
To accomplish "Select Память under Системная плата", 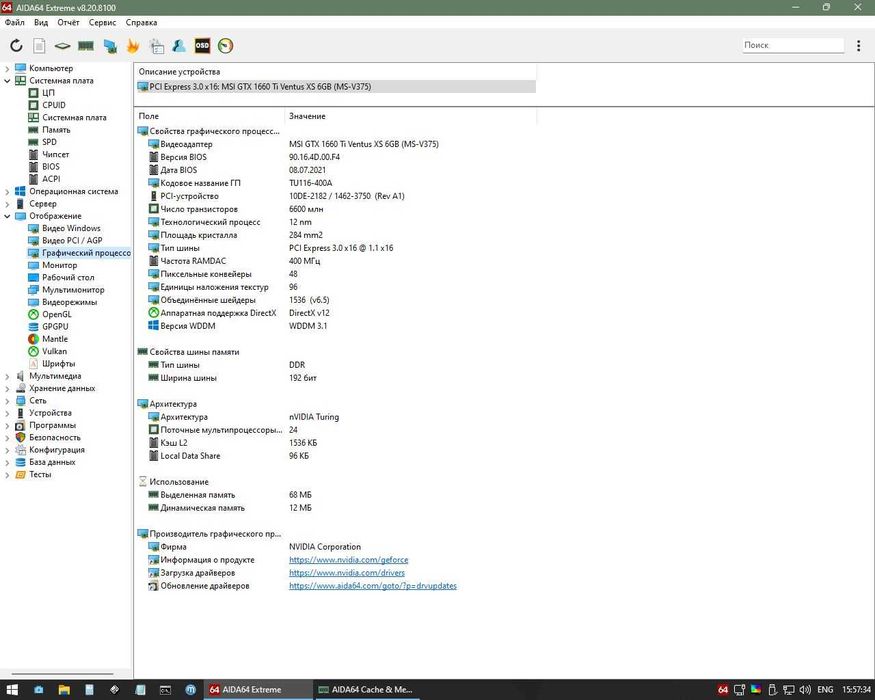I will (x=56, y=130).
